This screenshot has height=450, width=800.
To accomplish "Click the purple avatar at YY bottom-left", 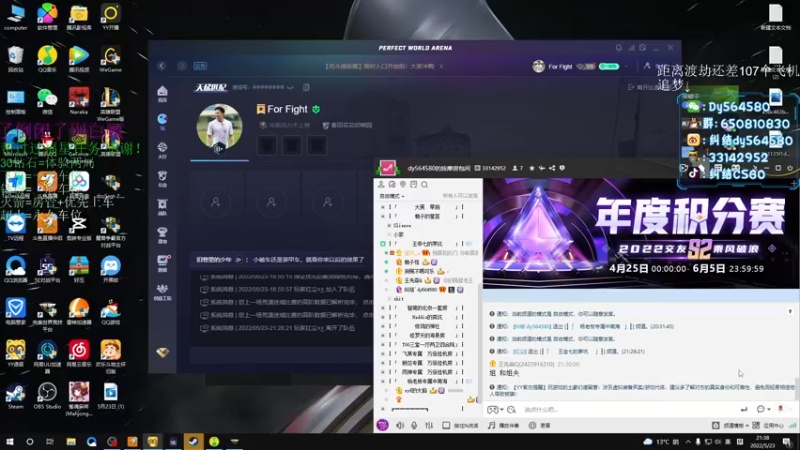I will point(383,424).
